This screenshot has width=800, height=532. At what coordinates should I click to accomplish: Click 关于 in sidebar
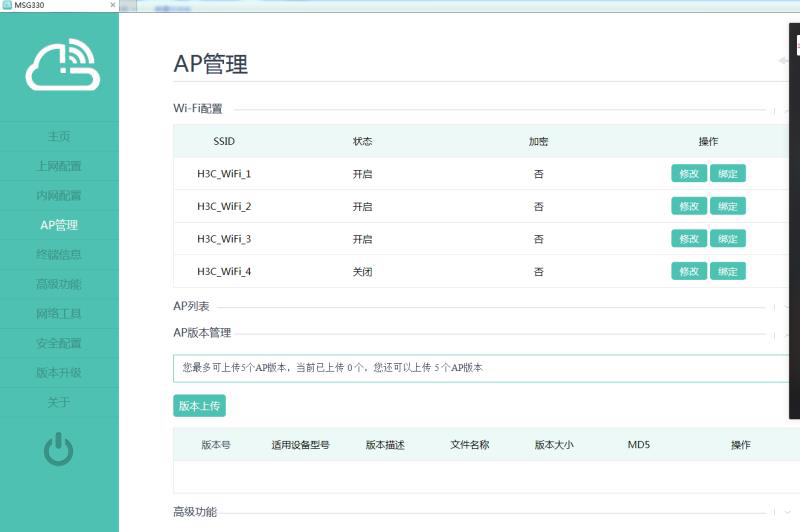(59, 402)
